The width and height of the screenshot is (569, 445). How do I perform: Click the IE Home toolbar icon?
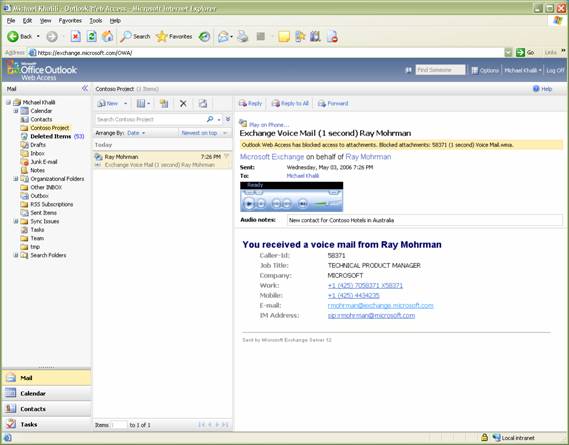click(107, 36)
